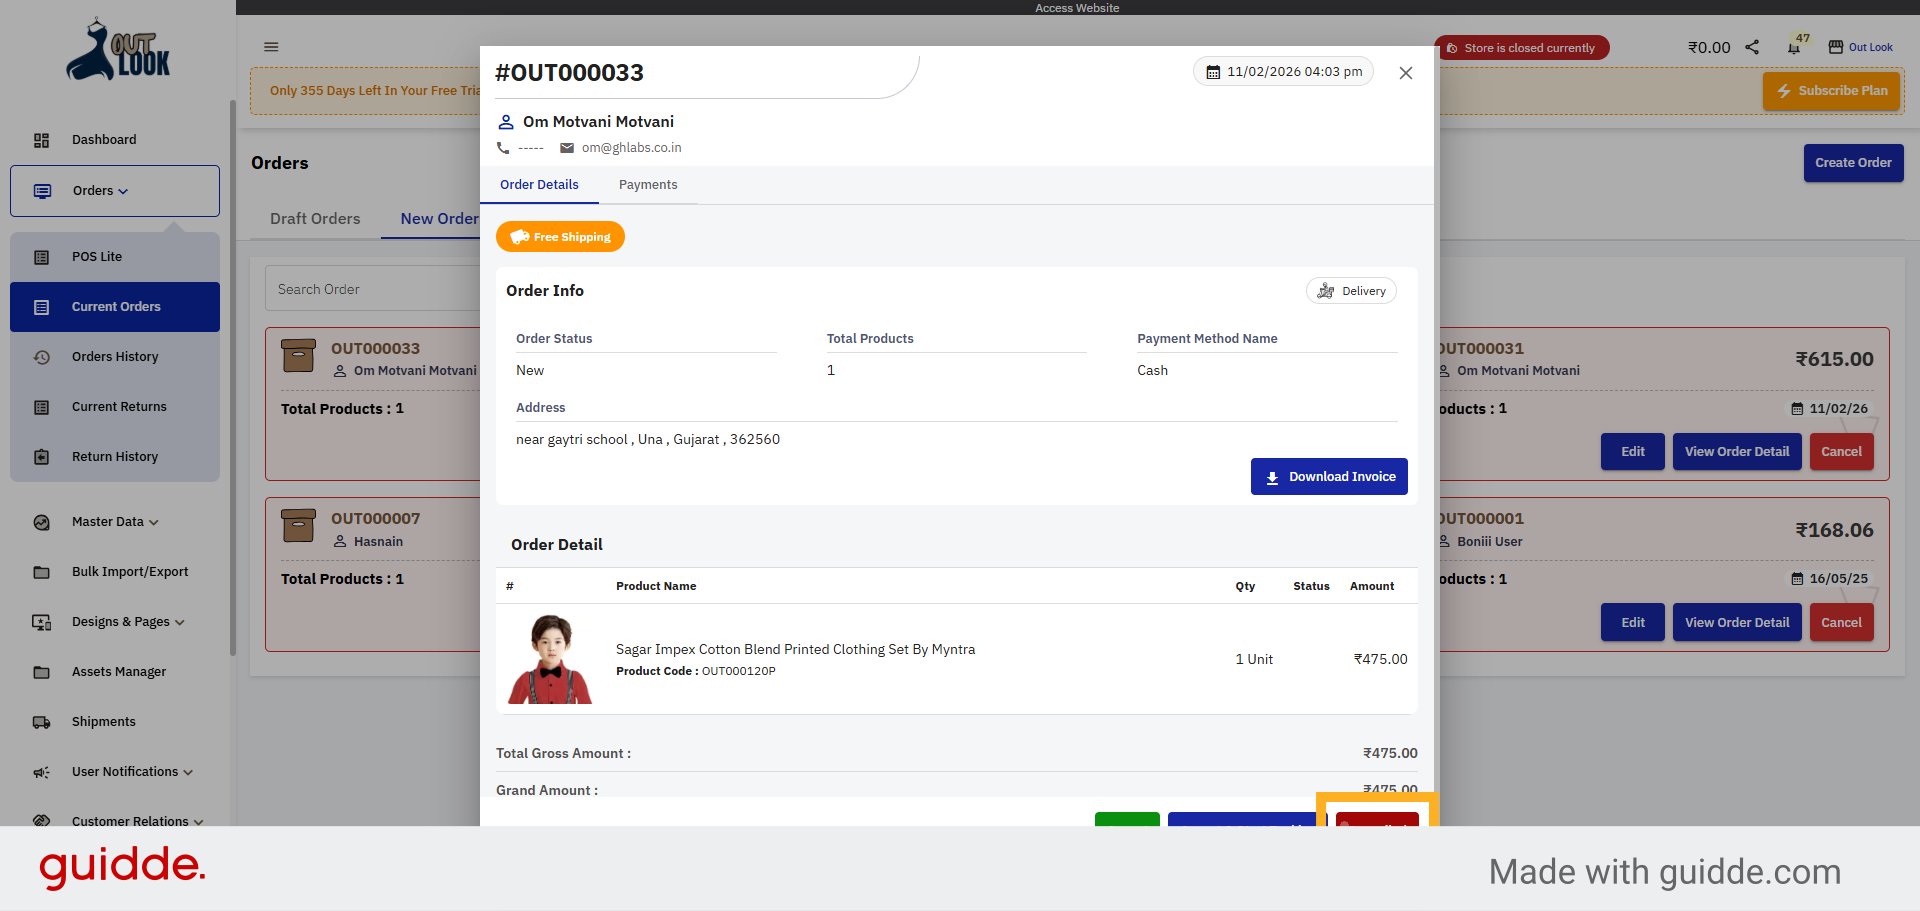Image resolution: width=1920 pixels, height=911 pixels.
Task: Click the Bulk Import/Export folder icon
Action: (x=41, y=572)
